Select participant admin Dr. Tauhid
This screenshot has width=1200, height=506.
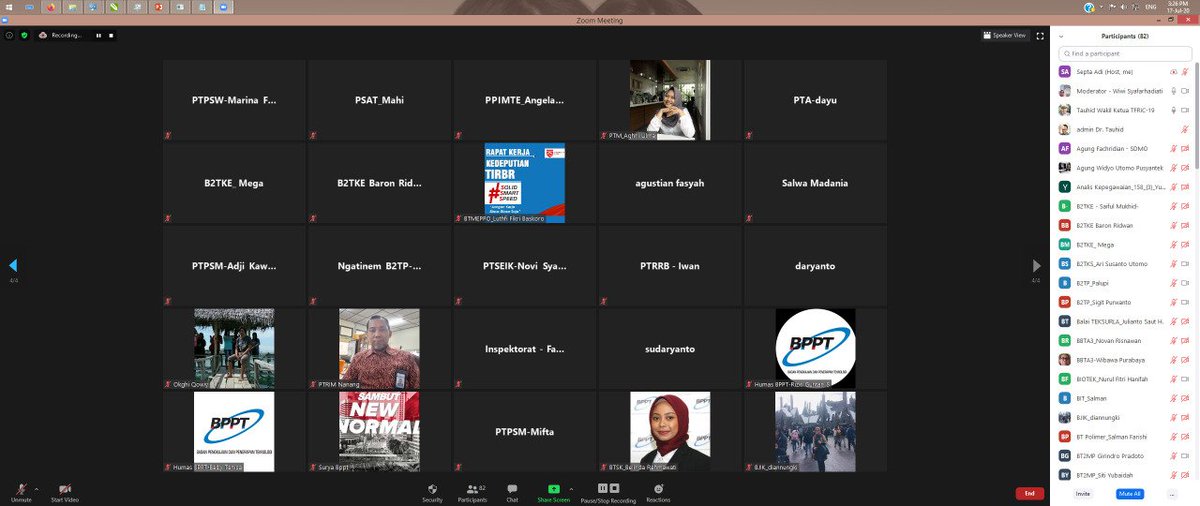[x=1124, y=129]
